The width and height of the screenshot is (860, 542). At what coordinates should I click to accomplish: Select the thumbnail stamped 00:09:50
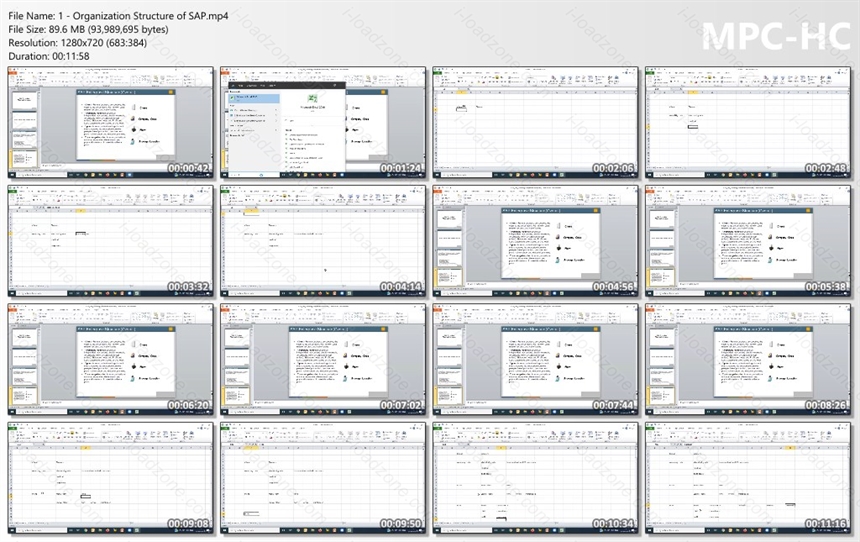[x=323, y=478]
